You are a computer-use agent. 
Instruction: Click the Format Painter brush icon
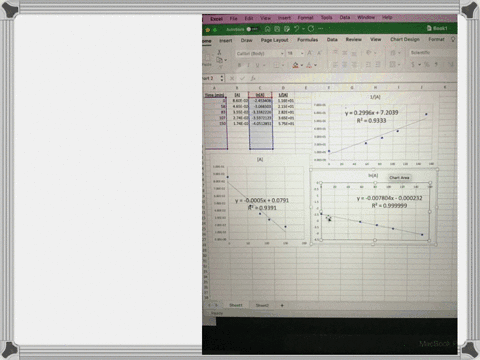click(220, 67)
